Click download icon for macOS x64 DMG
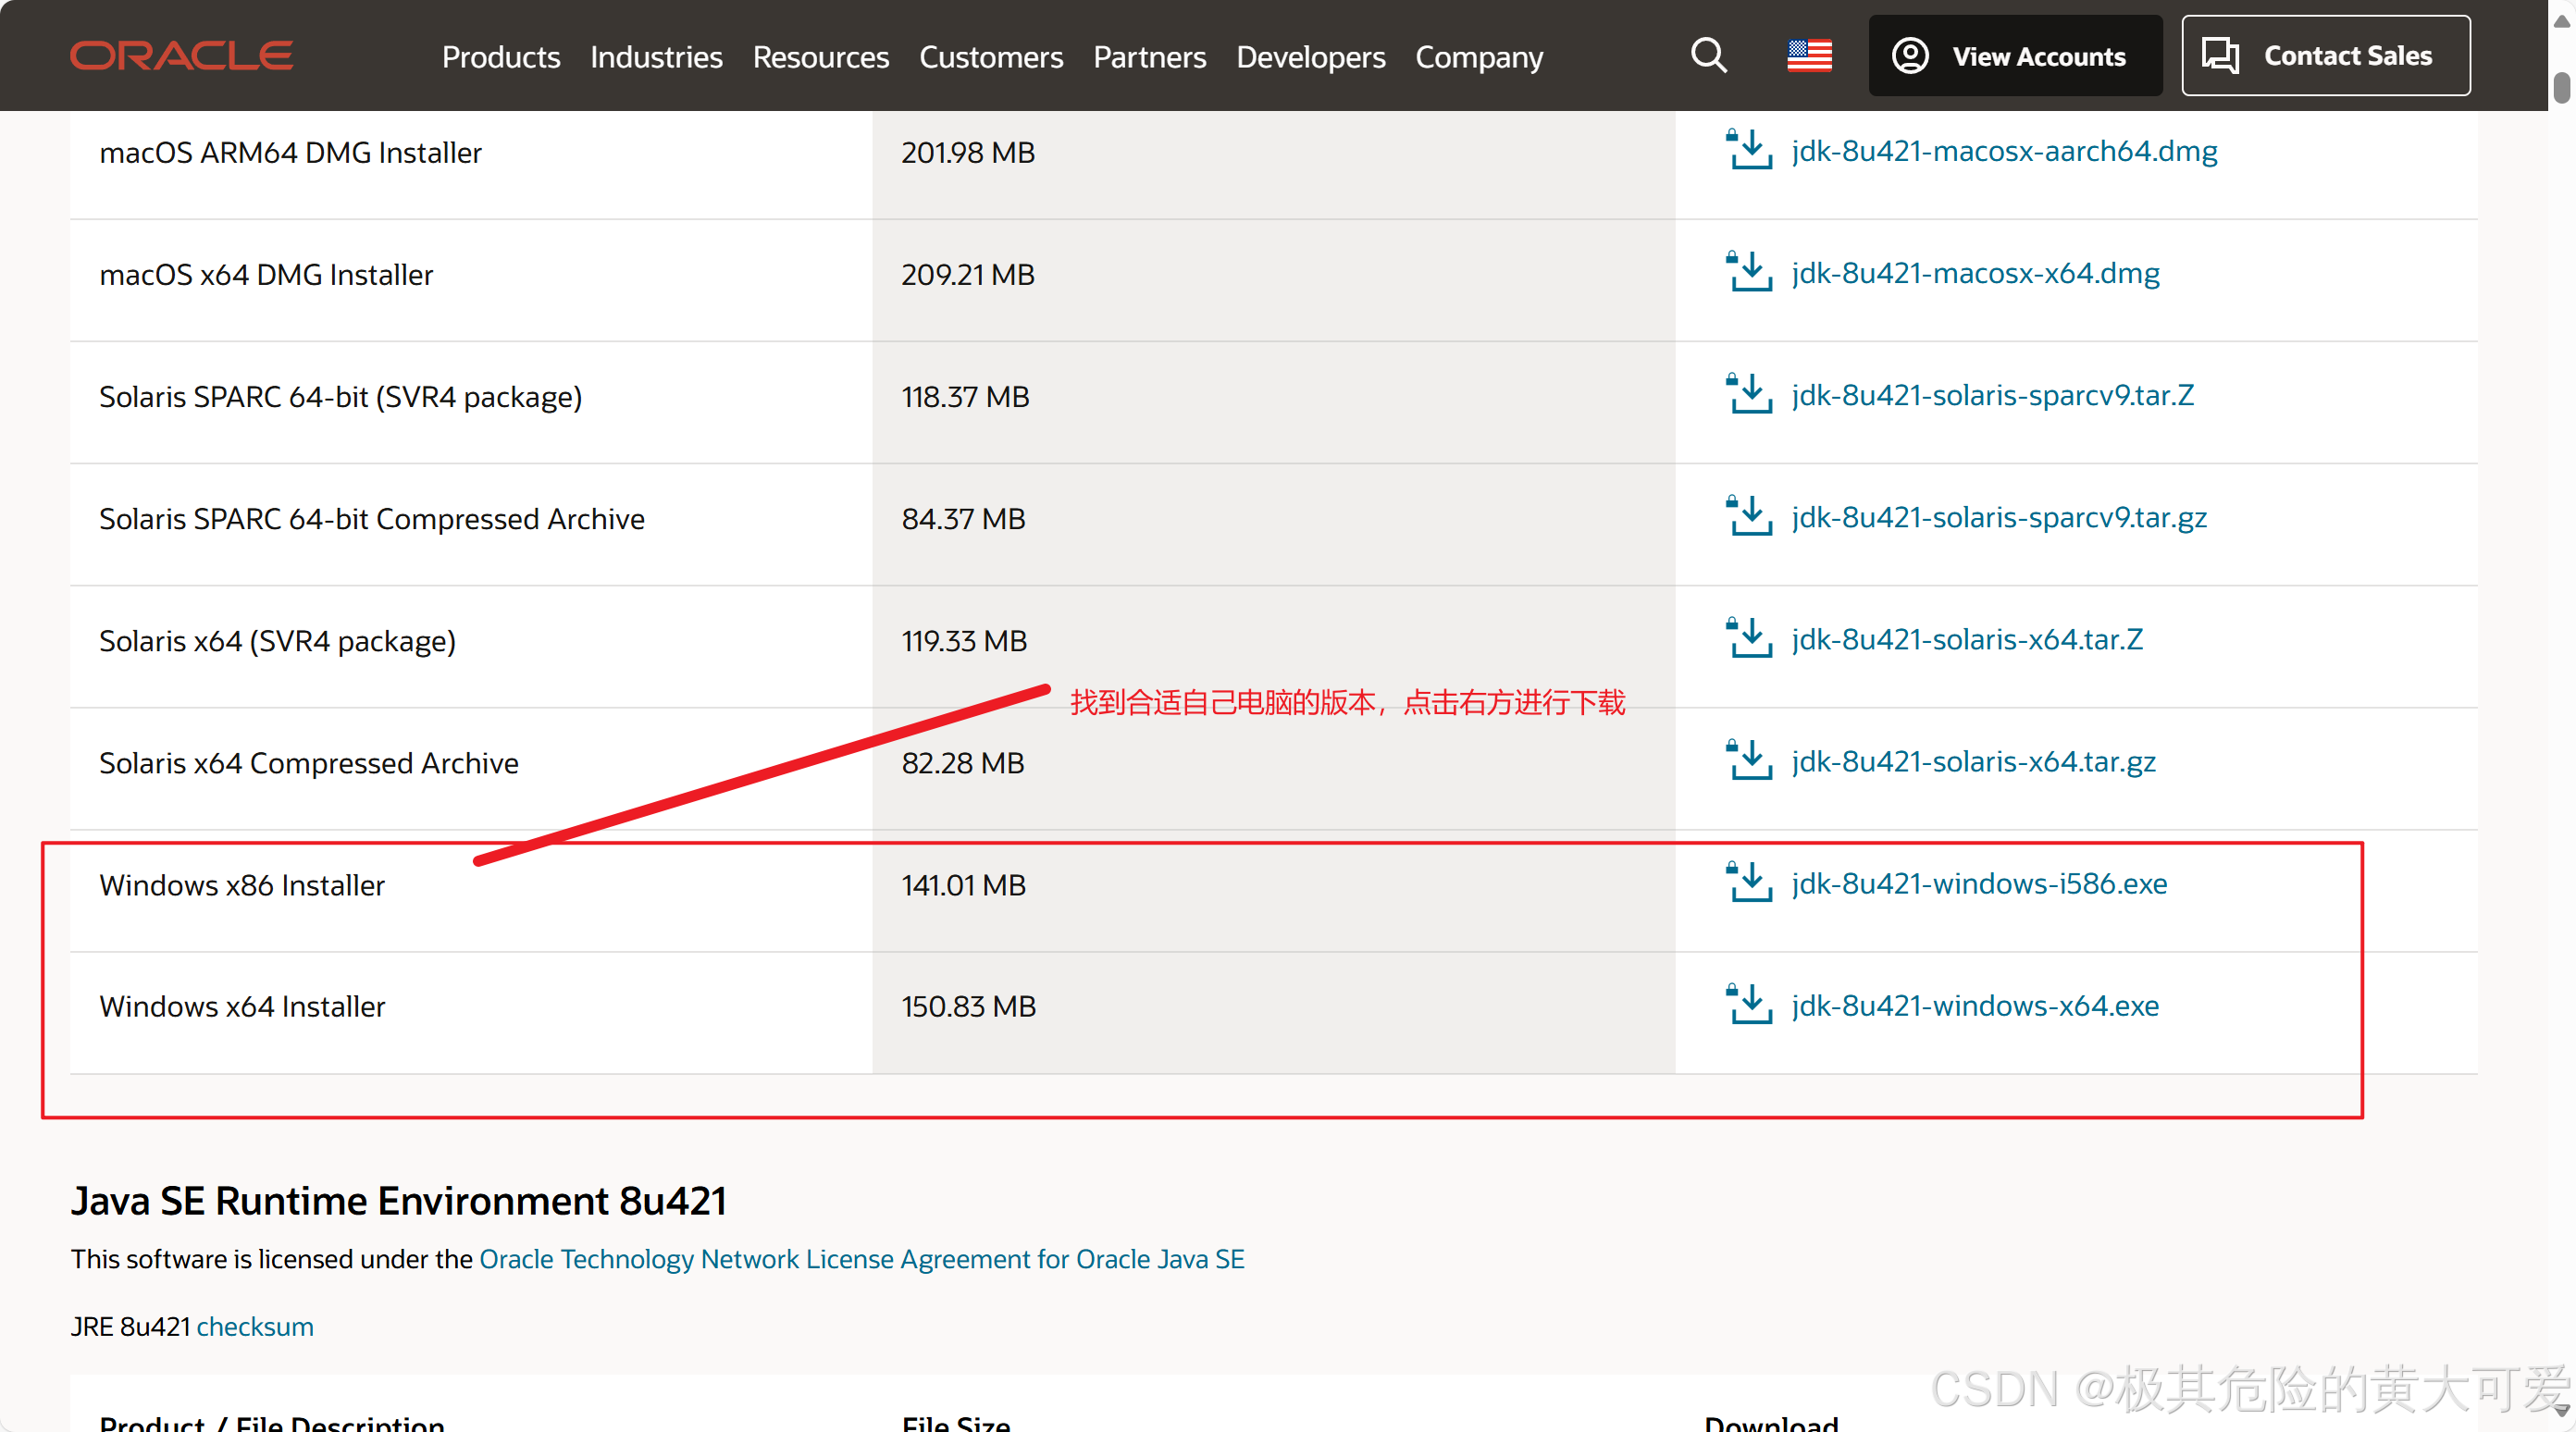This screenshot has width=2576, height=1432. [1748, 273]
